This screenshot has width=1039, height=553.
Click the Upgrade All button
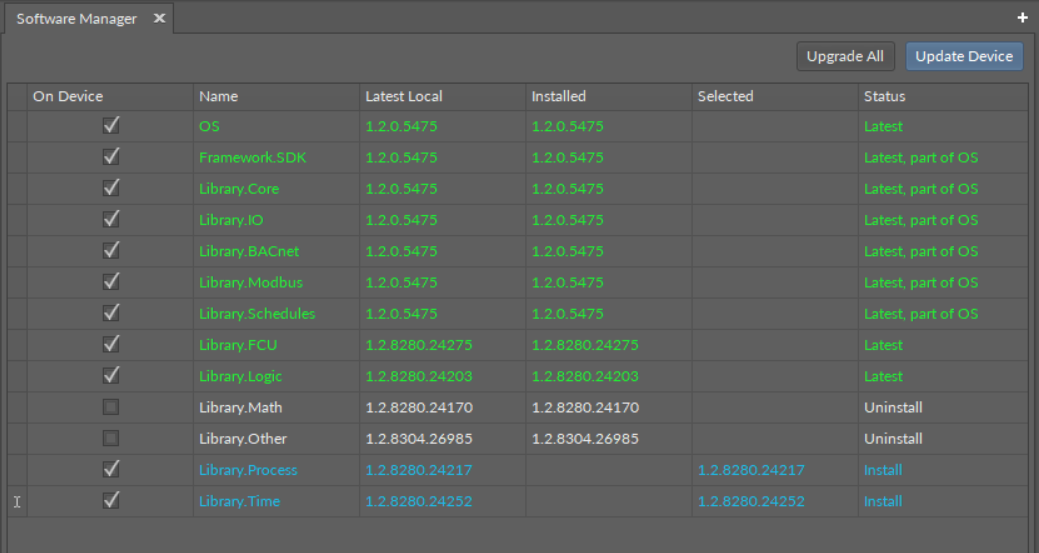click(x=844, y=57)
